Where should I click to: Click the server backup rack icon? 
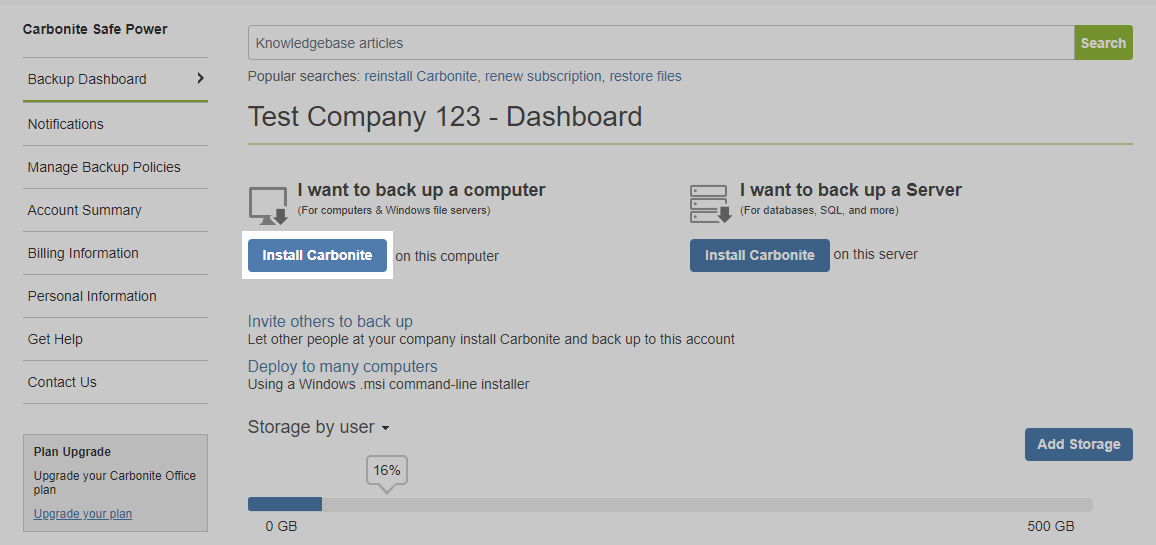point(710,204)
